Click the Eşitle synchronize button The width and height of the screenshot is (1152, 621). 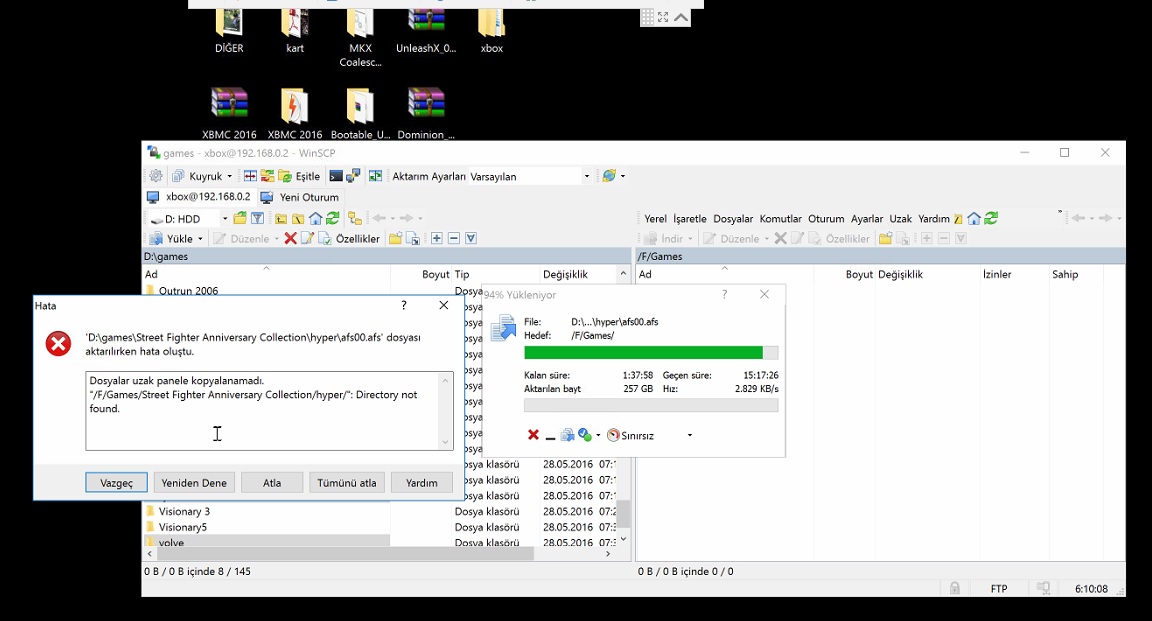pyautogui.click(x=300, y=176)
